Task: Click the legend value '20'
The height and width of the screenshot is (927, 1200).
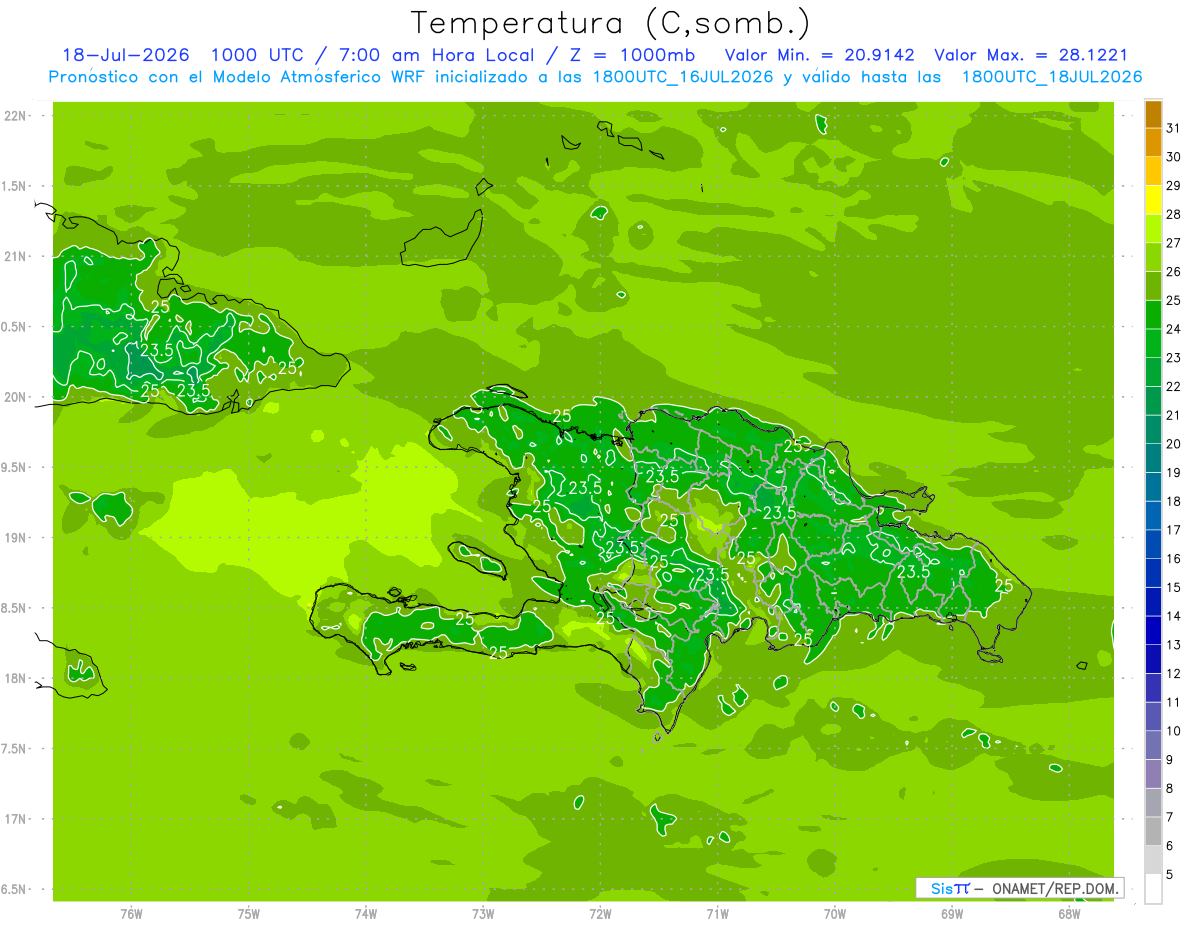Action: point(1173,444)
